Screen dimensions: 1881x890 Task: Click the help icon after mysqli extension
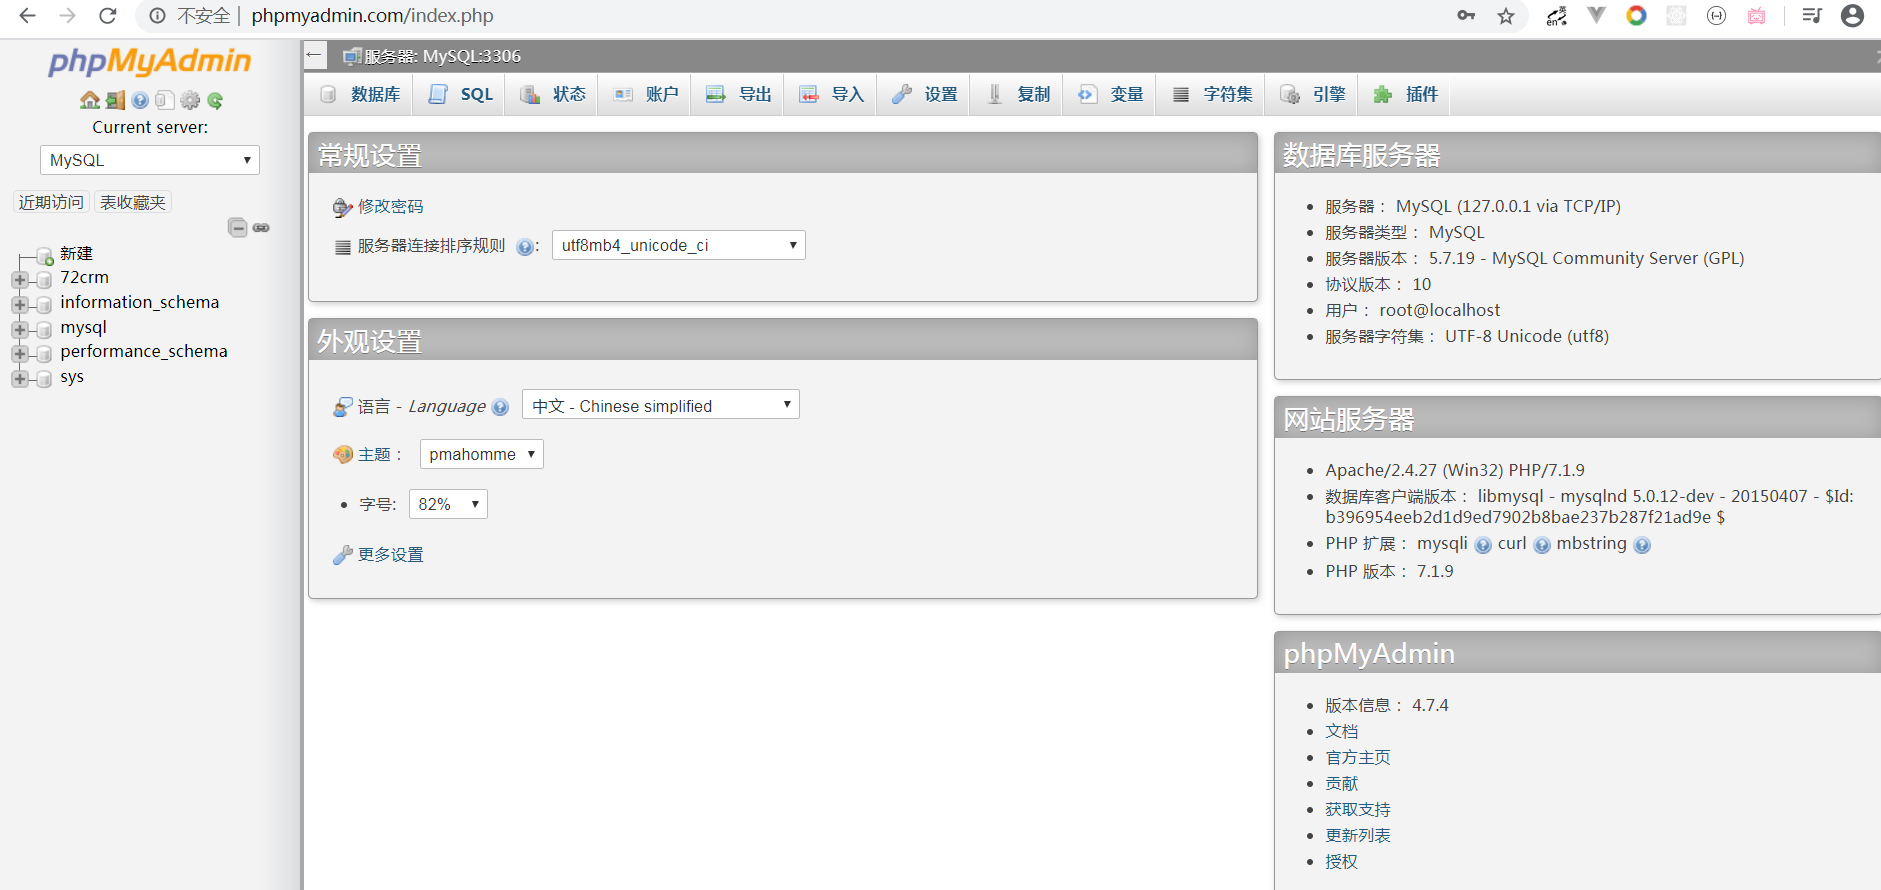coord(1483,545)
